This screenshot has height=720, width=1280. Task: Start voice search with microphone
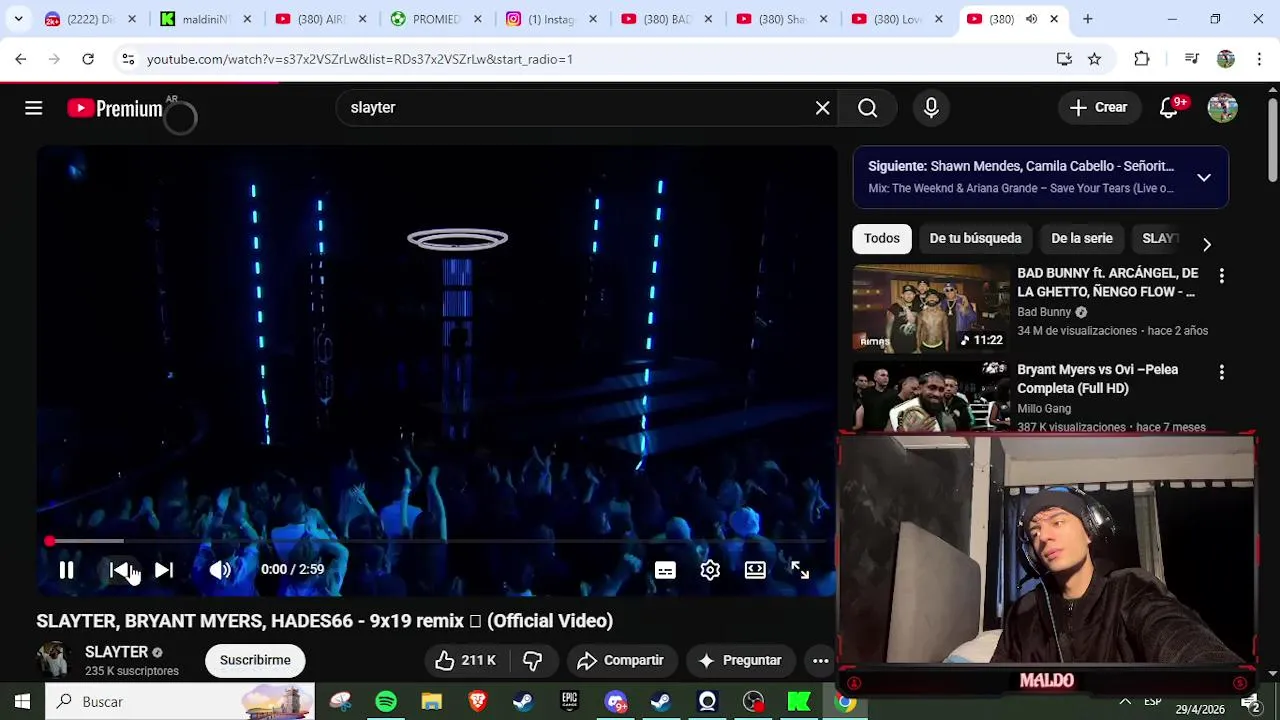931,108
